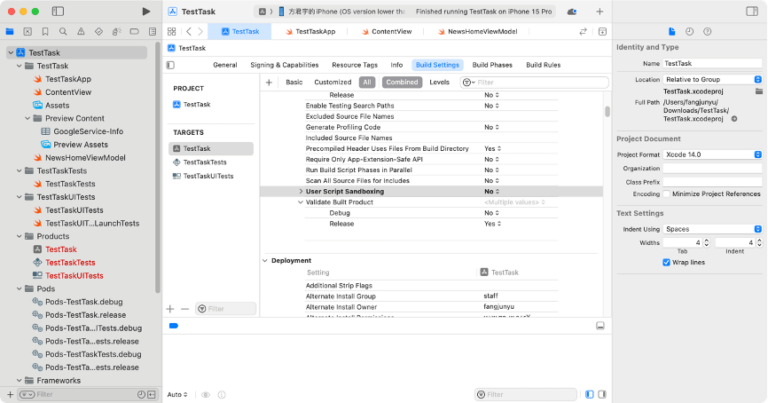Toggle Minimize Project References checkbox
The image size is (768, 403).
667,193
